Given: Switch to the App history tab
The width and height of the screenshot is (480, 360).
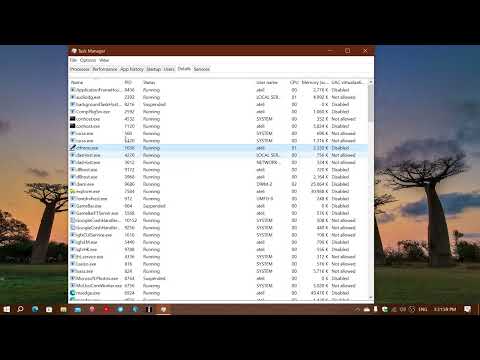Looking at the screenshot, I should pyautogui.click(x=132, y=69).
